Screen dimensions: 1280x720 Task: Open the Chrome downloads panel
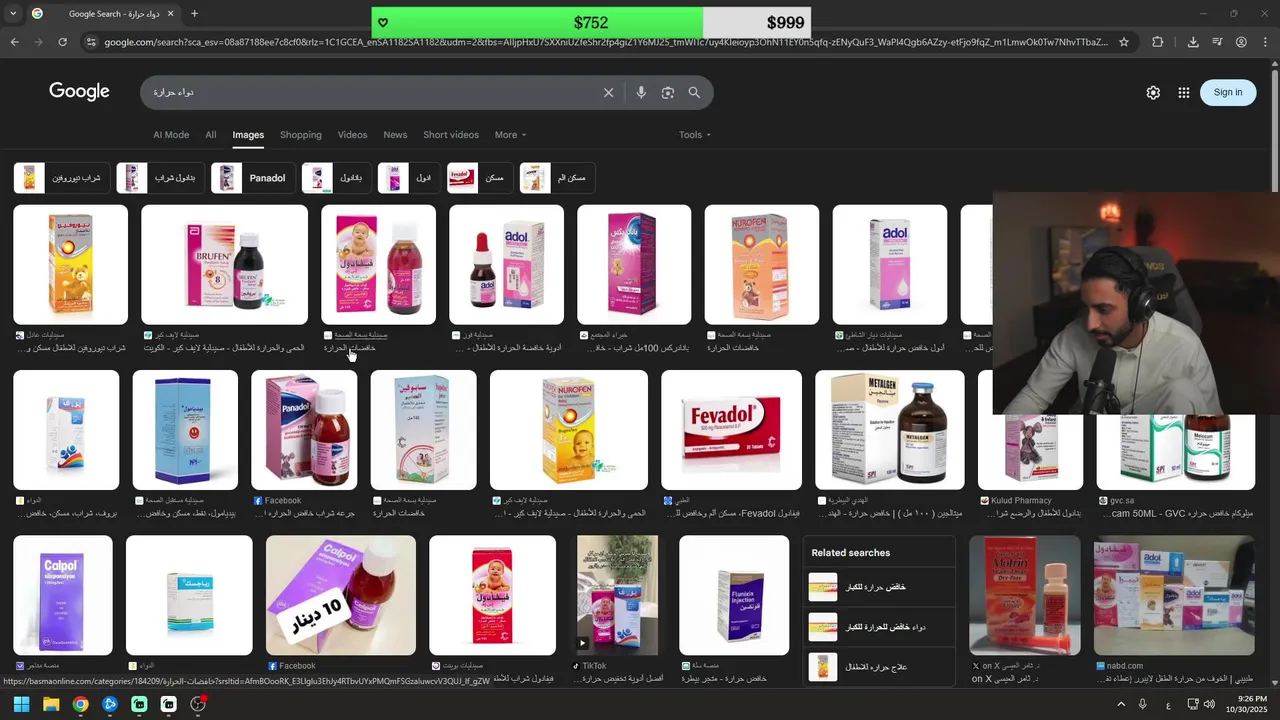click(1193, 42)
